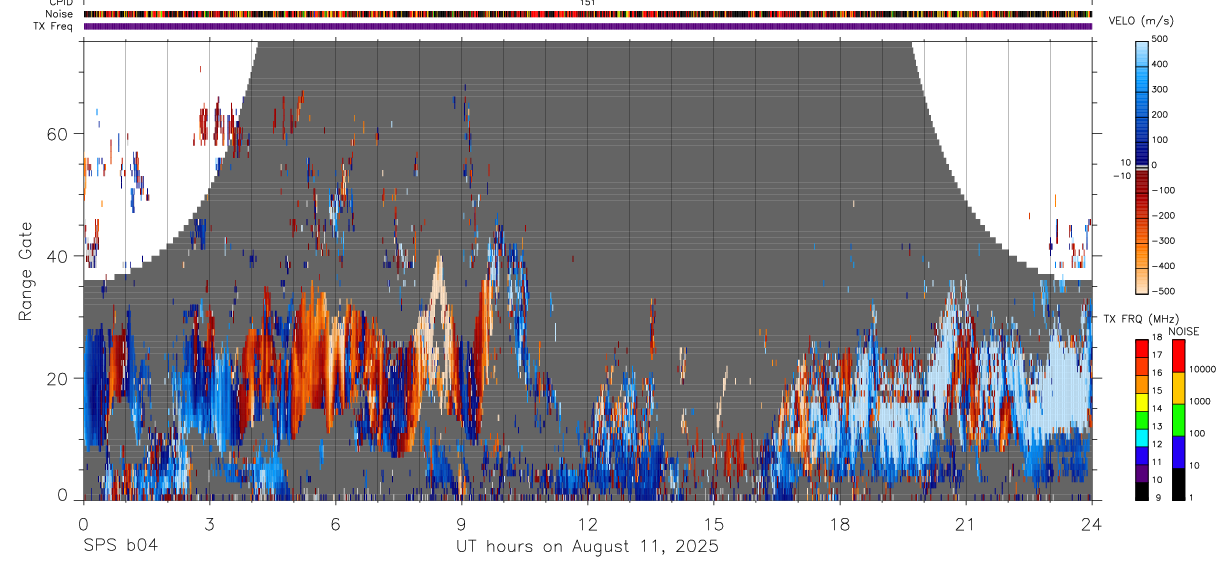Click the TX FRQ scale value '17'

pyautogui.click(x=1157, y=355)
